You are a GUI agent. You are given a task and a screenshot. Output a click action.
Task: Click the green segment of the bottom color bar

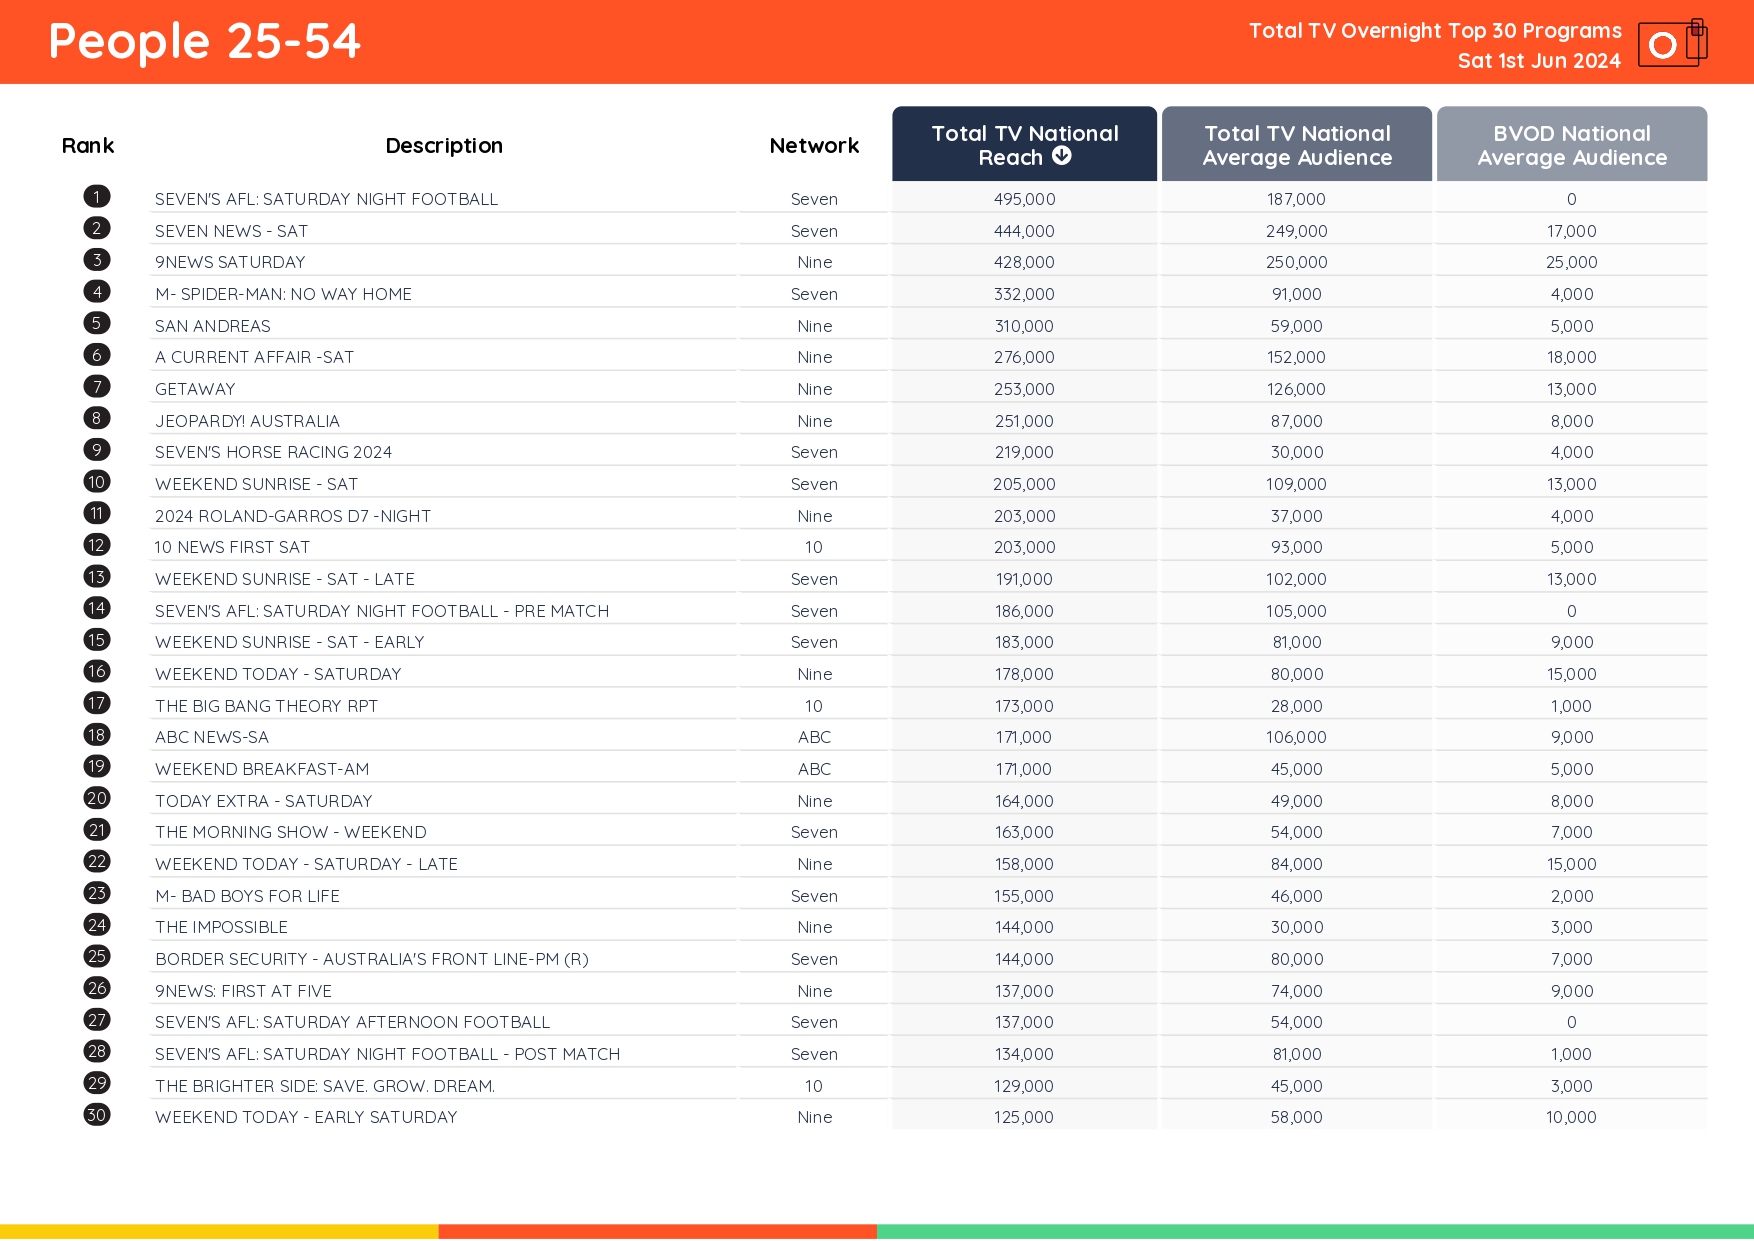[1300, 1228]
